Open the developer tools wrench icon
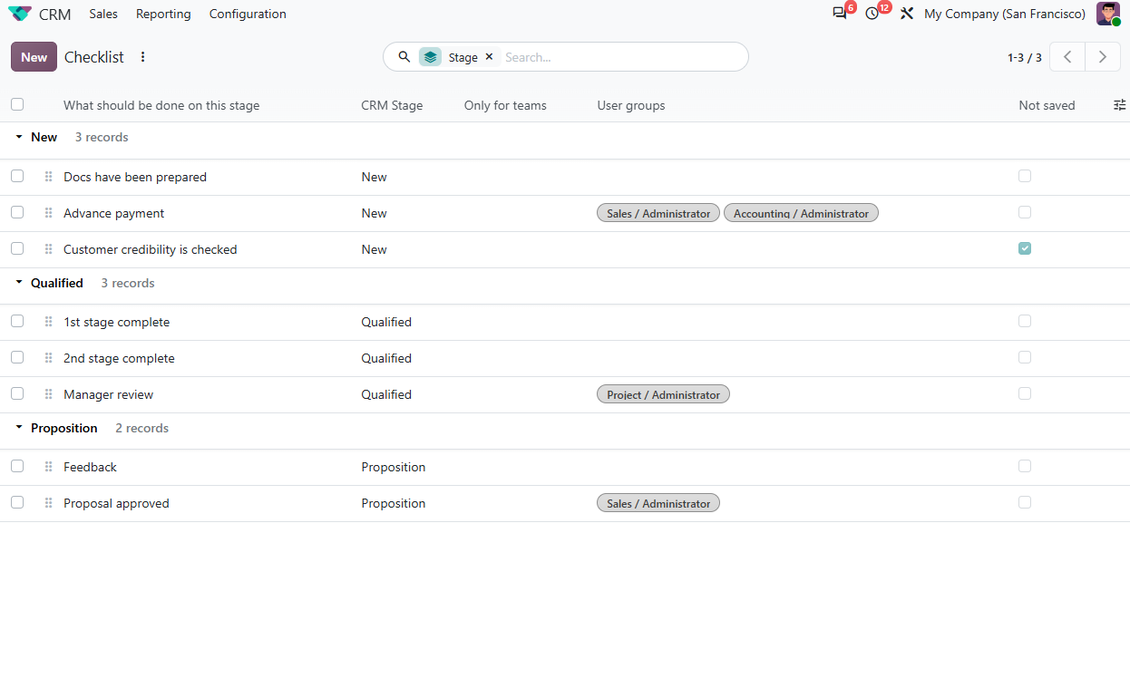This screenshot has width=1130, height=688. point(907,14)
